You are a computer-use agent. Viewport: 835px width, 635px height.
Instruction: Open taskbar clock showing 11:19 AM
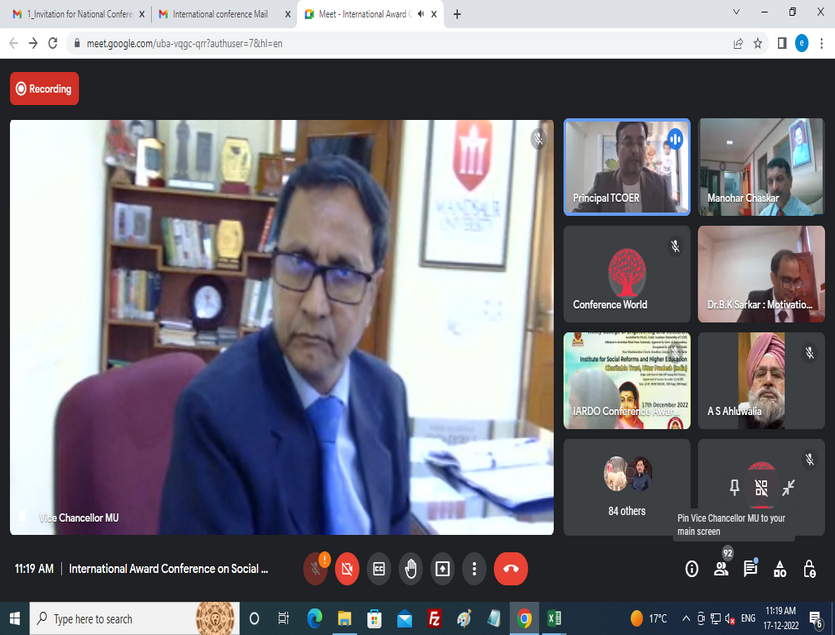pos(781,618)
